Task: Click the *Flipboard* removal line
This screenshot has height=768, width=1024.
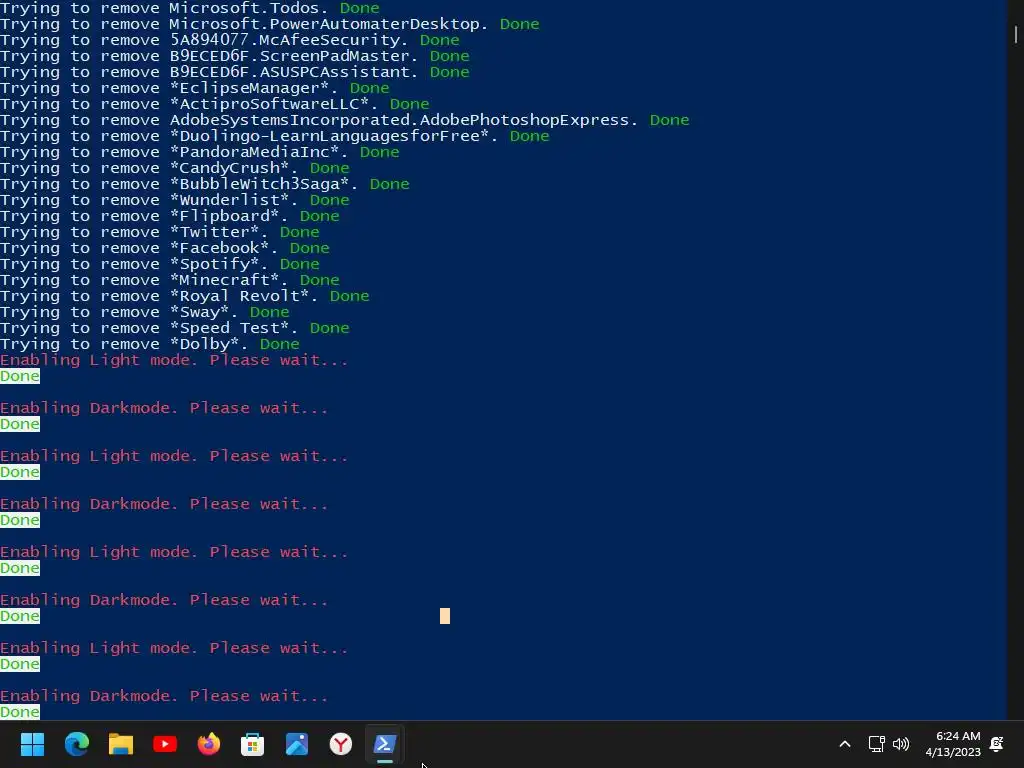Action: pyautogui.click(x=170, y=216)
